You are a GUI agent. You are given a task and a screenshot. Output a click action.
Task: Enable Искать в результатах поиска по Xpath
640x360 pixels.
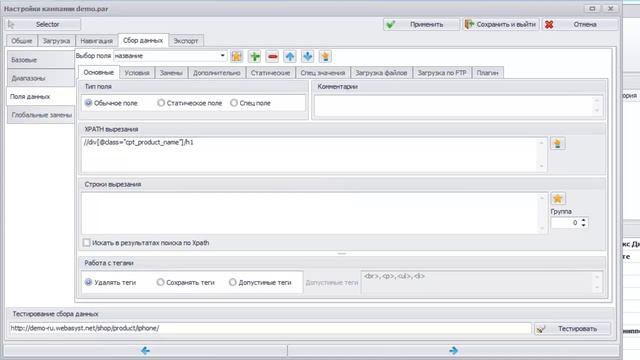(87, 243)
